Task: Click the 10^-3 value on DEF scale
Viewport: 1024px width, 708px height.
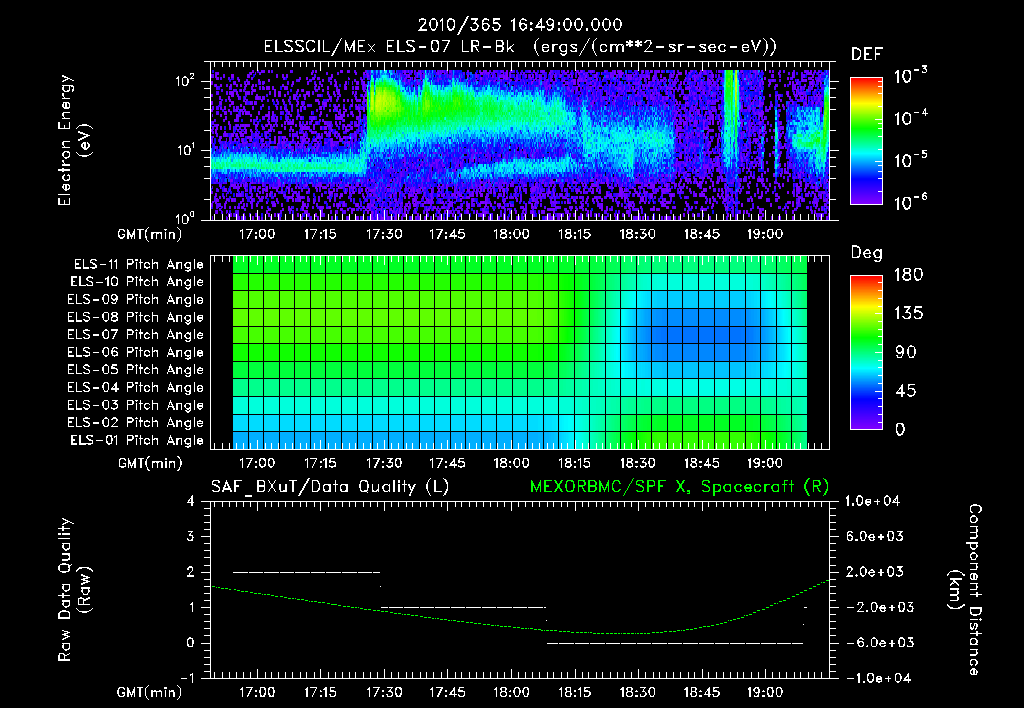Action: pos(910,76)
